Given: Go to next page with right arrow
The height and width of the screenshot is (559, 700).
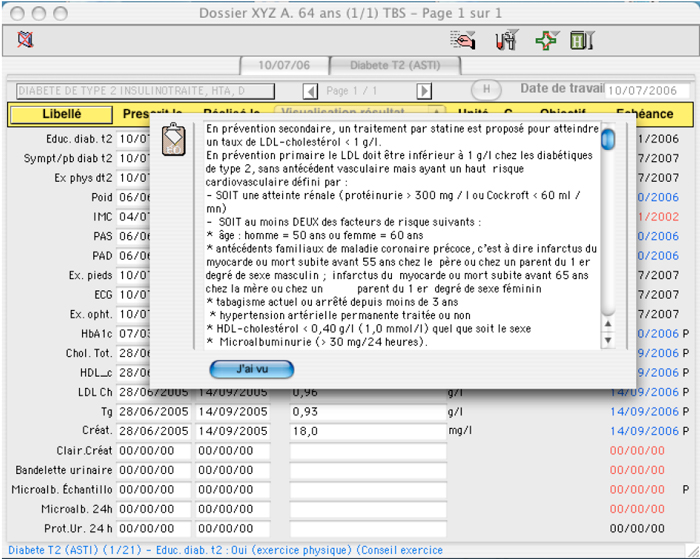Looking at the screenshot, I should pos(424,91).
